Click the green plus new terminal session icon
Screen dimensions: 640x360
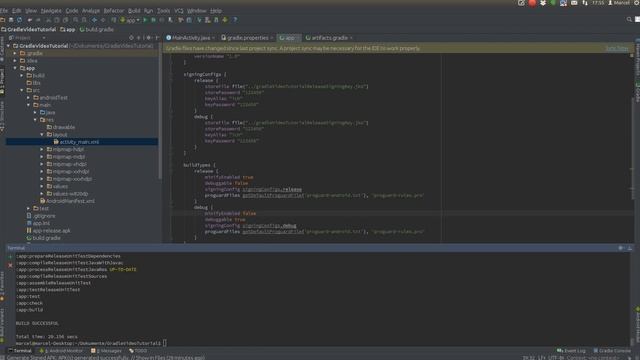click(11, 257)
